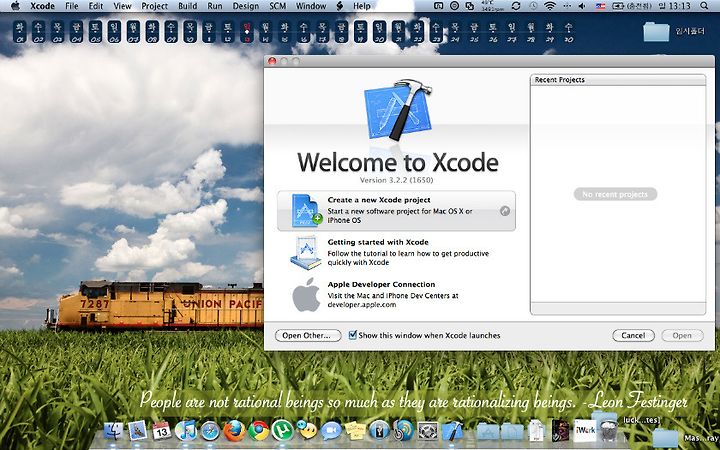Toggle Show this window when Xcode launches
The width and height of the screenshot is (720, 450).
pos(353,335)
